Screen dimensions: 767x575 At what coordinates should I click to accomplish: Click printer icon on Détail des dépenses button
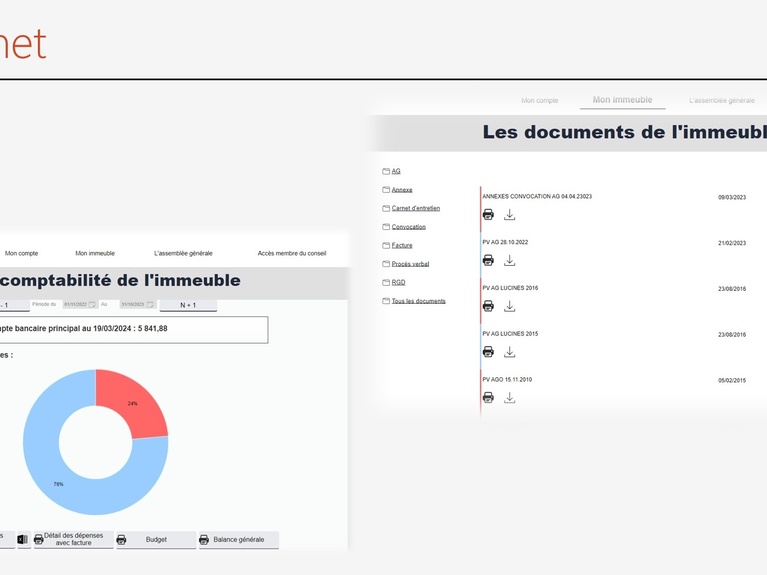39,539
